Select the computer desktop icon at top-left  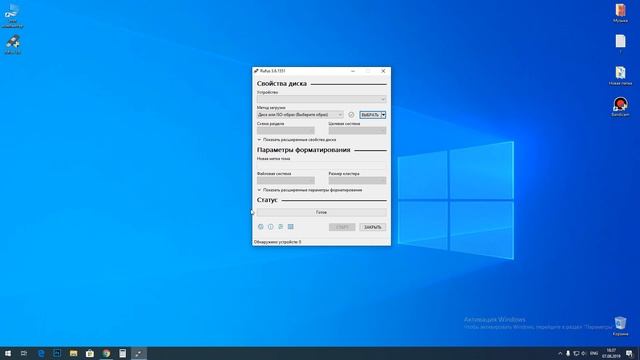(x=12, y=16)
